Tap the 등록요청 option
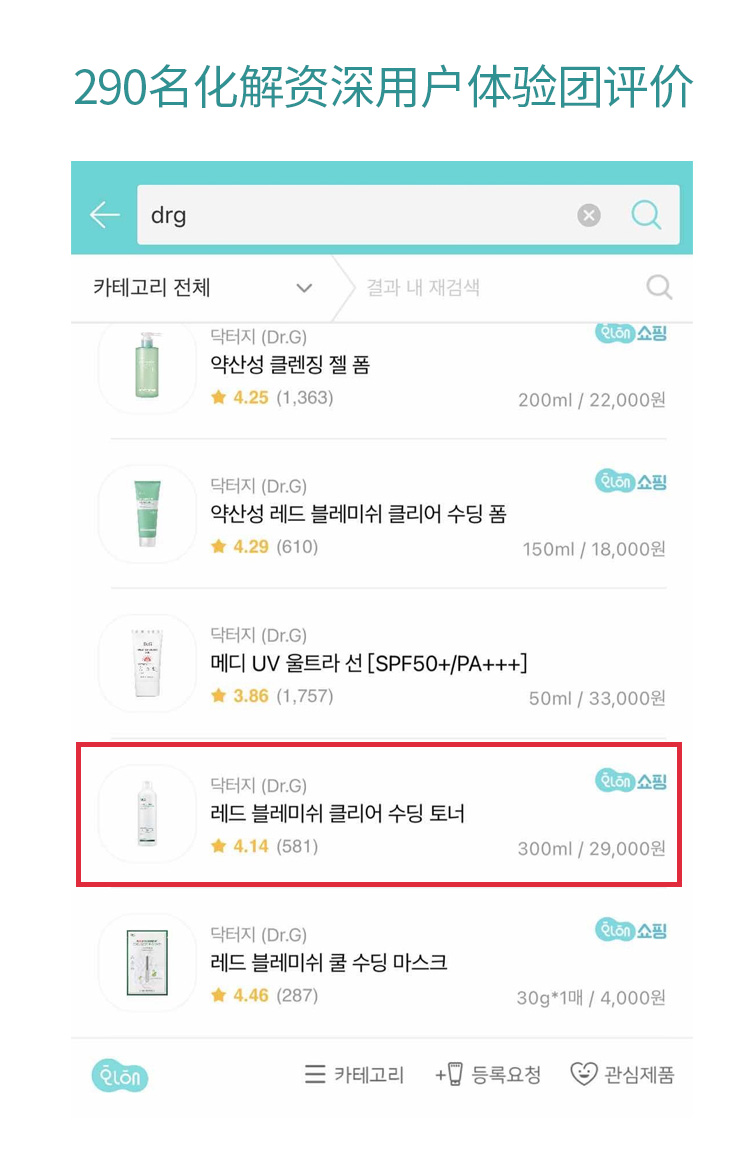The width and height of the screenshot is (750, 1166). pos(489,1075)
